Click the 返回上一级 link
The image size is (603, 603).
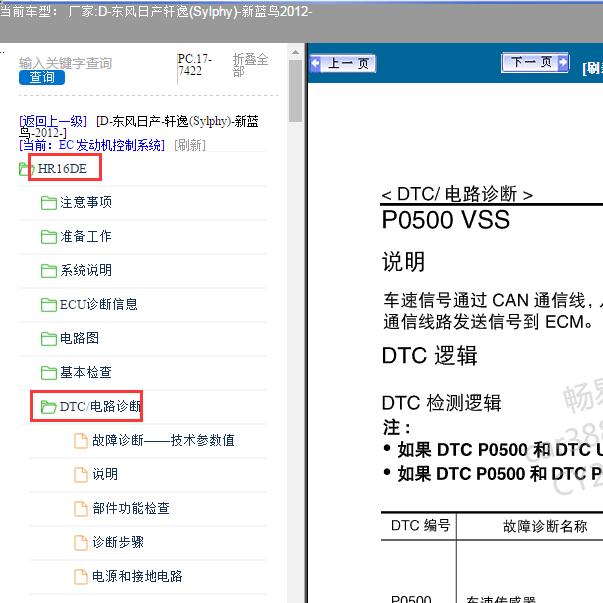[53, 121]
